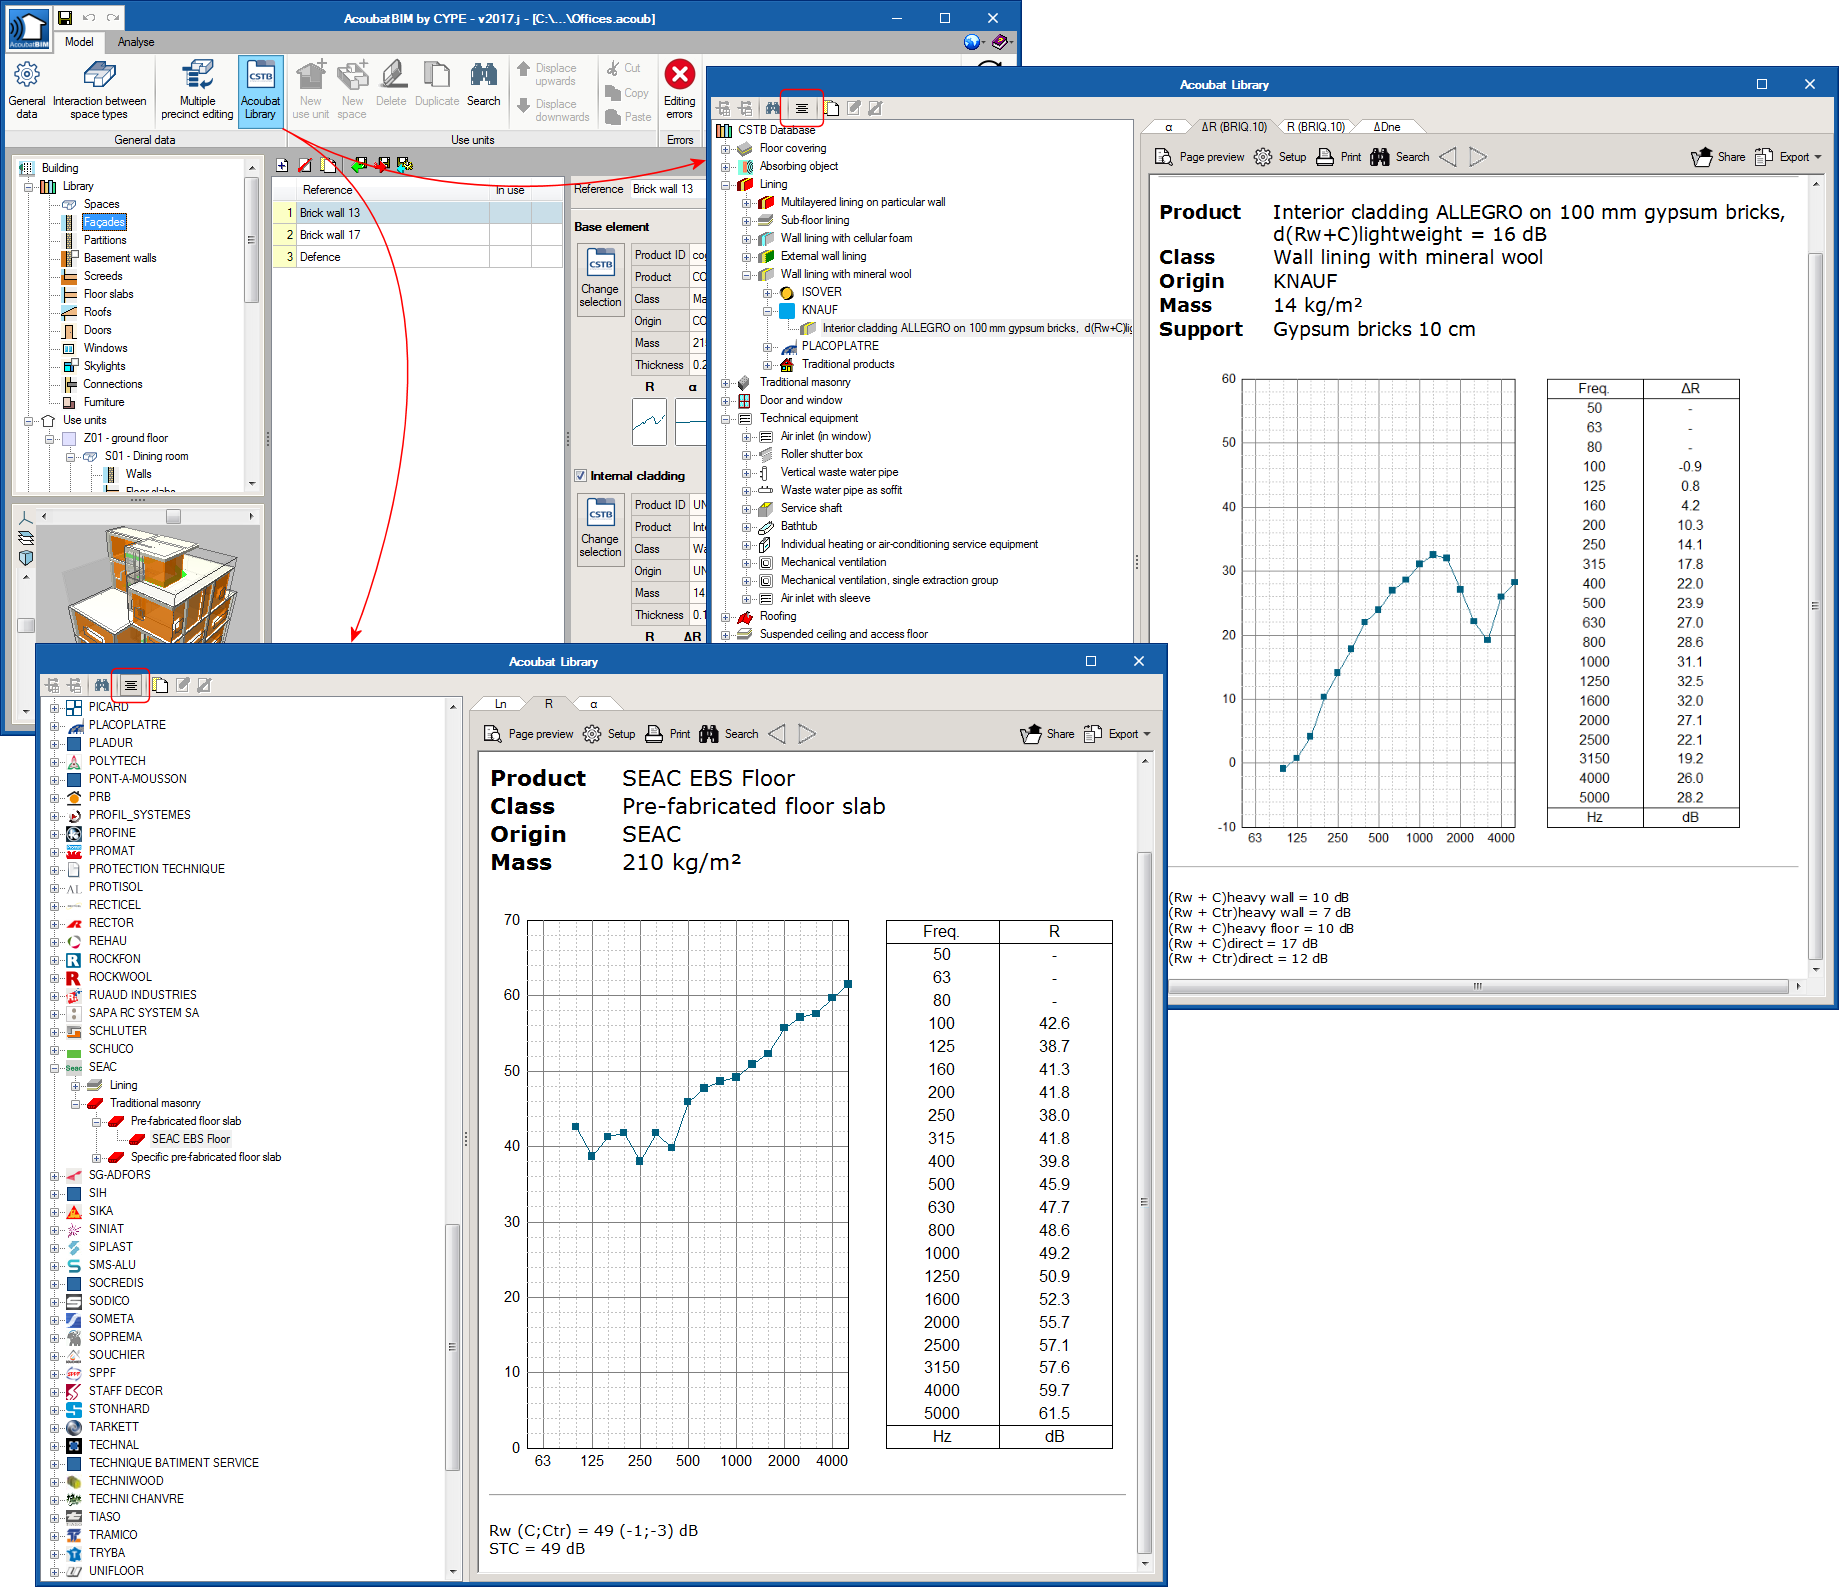This screenshot has width=1843, height=1591.
Task: Expand the Roofing node
Action: click(725, 616)
